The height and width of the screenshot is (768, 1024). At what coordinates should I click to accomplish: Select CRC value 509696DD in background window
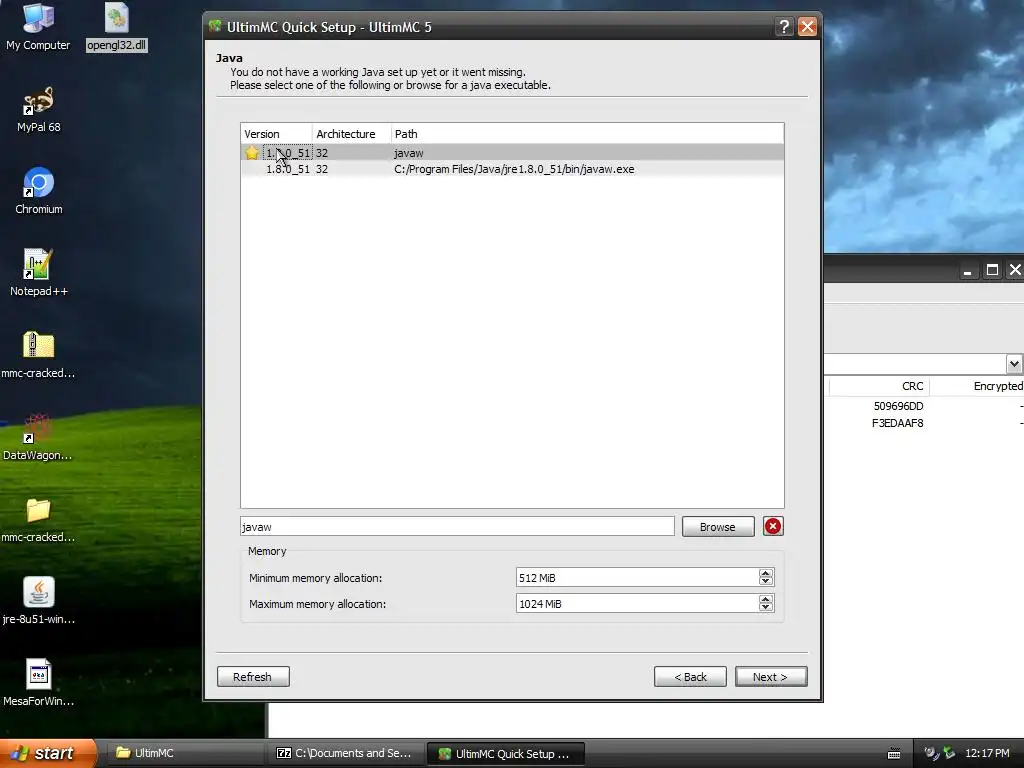pos(899,406)
